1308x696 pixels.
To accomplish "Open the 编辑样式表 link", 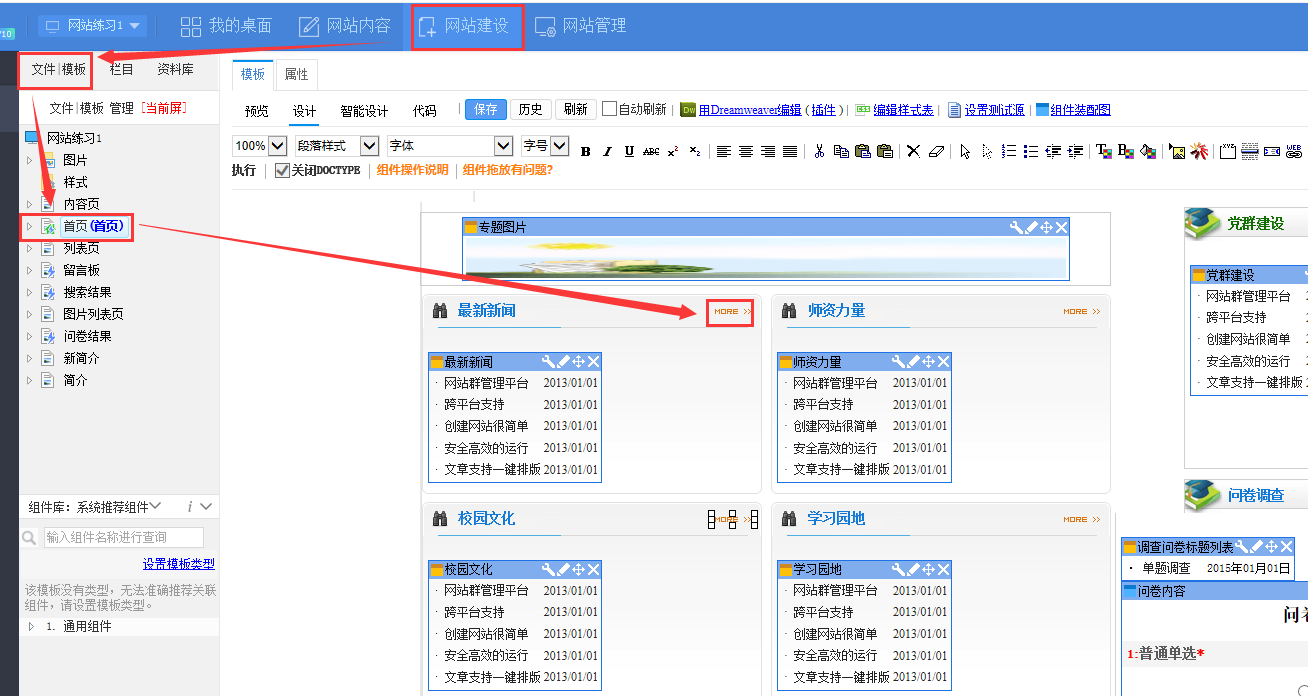I will coord(903,110).
